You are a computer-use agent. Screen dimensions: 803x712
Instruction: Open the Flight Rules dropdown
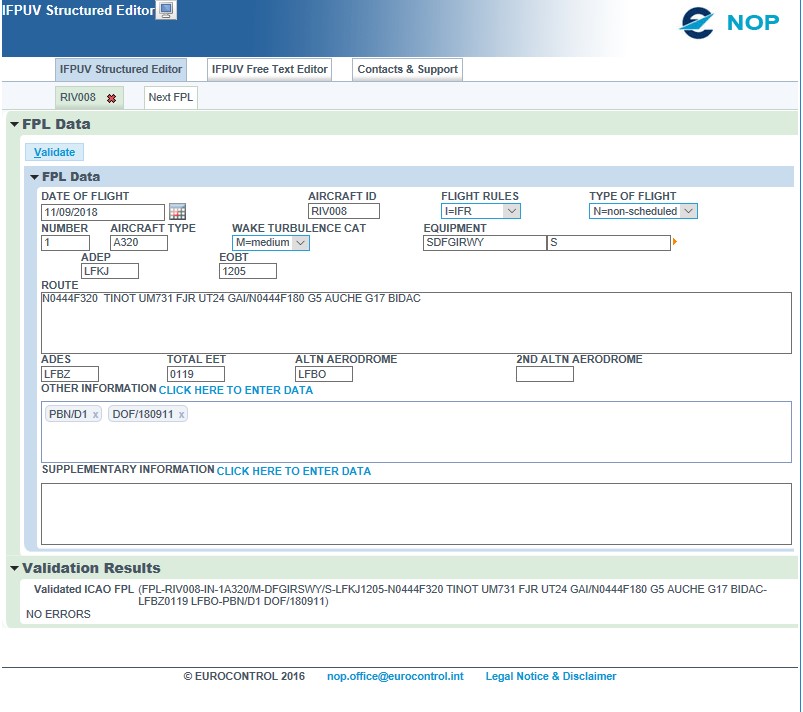click(481, 211)
